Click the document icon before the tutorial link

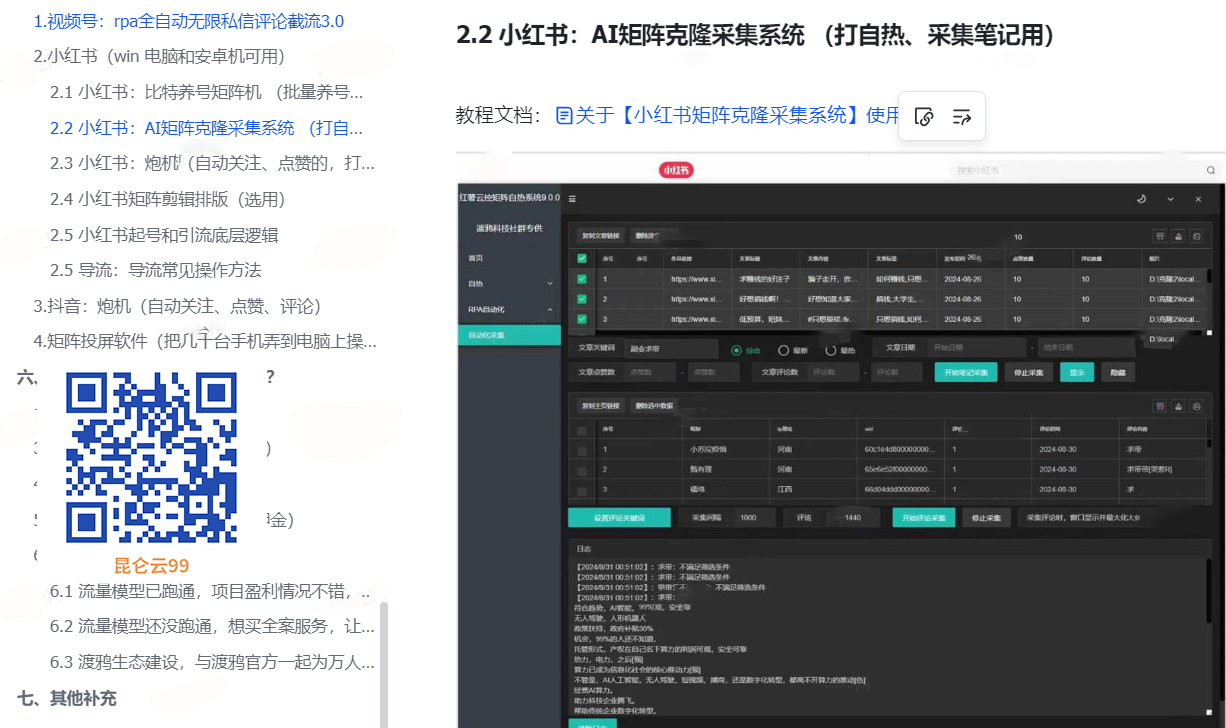(x=565, y=116)
